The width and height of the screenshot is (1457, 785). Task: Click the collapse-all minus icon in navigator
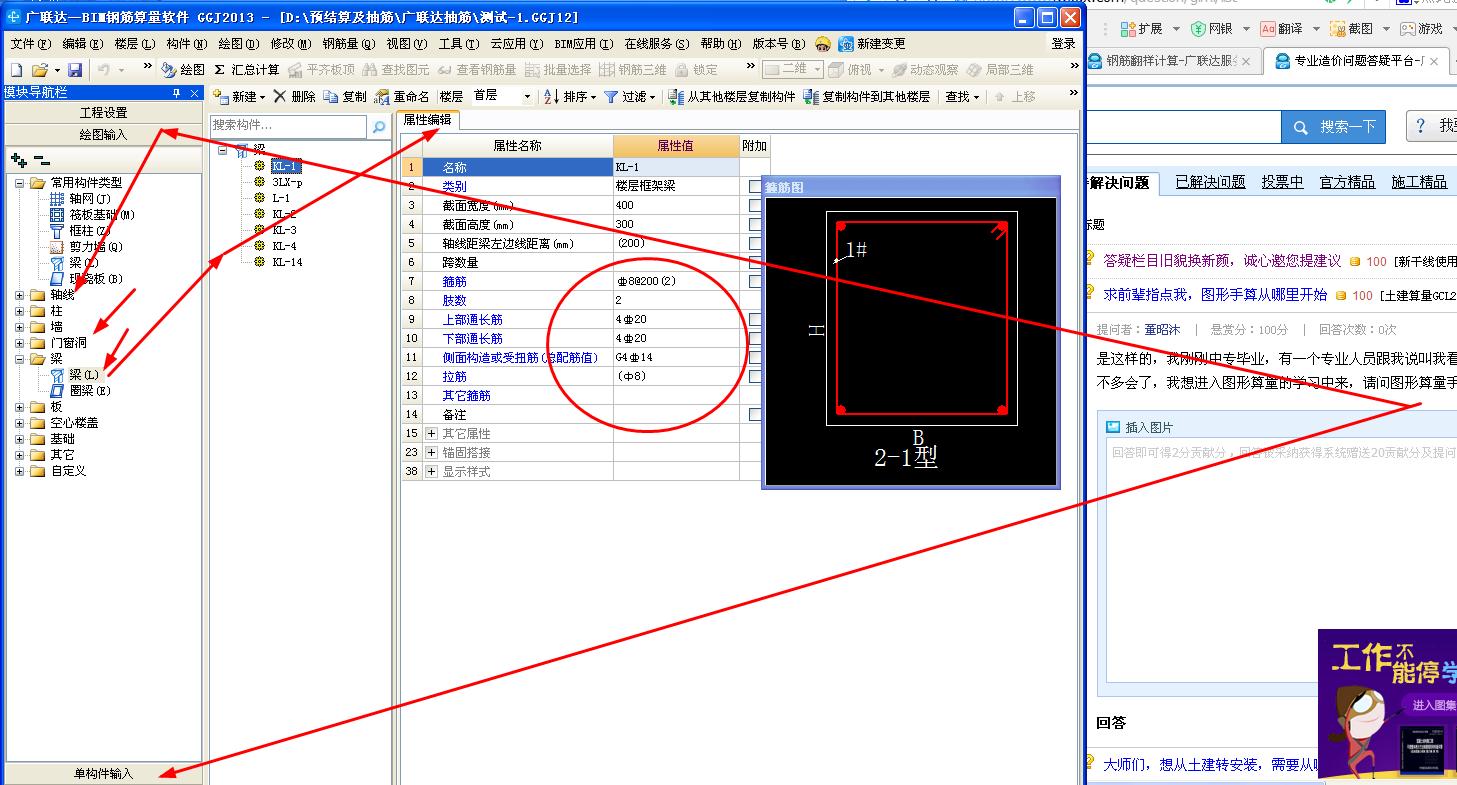click(x=41, y=160)
